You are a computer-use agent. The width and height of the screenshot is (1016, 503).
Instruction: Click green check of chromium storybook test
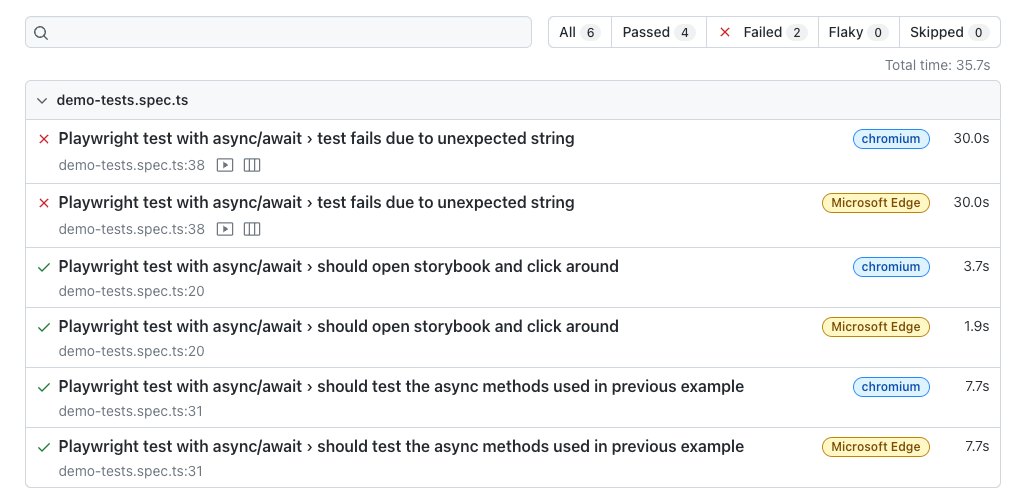43,267
